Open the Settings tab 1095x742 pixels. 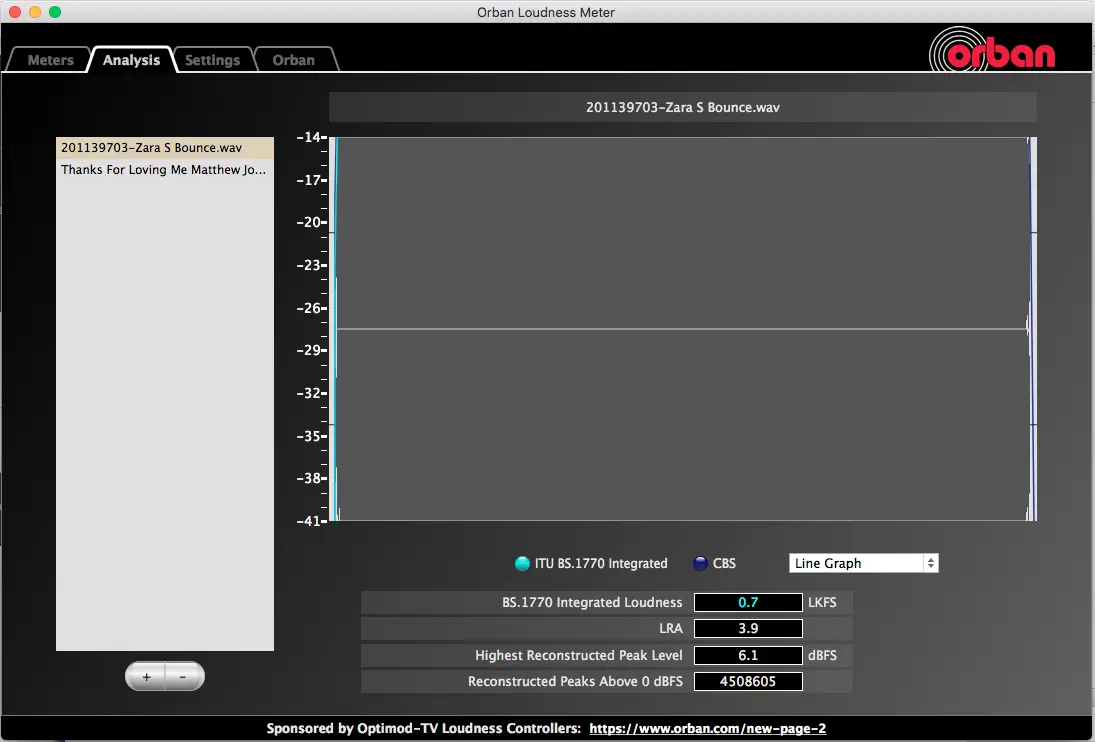(x=212, y=60)
